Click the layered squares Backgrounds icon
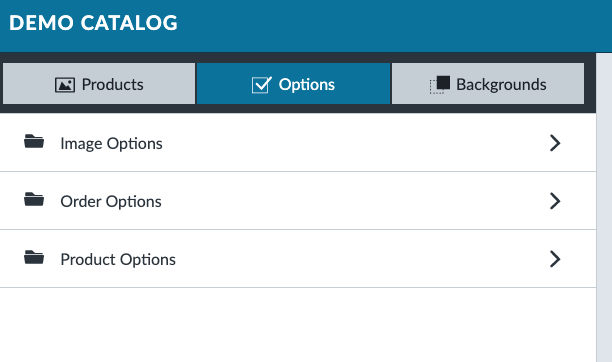This screenshot has width=612, height=362. 439,85
